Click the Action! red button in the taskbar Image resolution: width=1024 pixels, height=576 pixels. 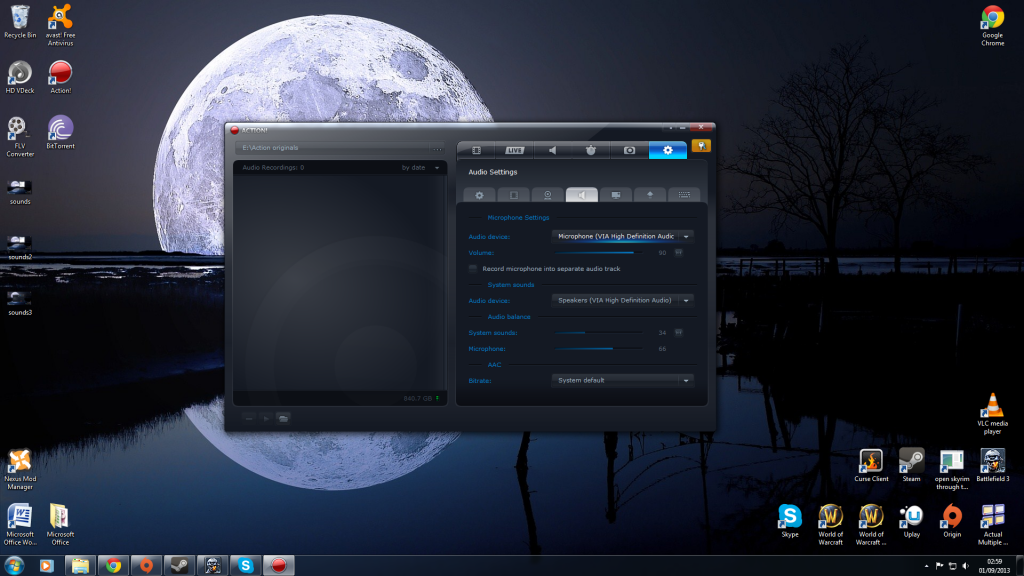click(x=279, y=566)
